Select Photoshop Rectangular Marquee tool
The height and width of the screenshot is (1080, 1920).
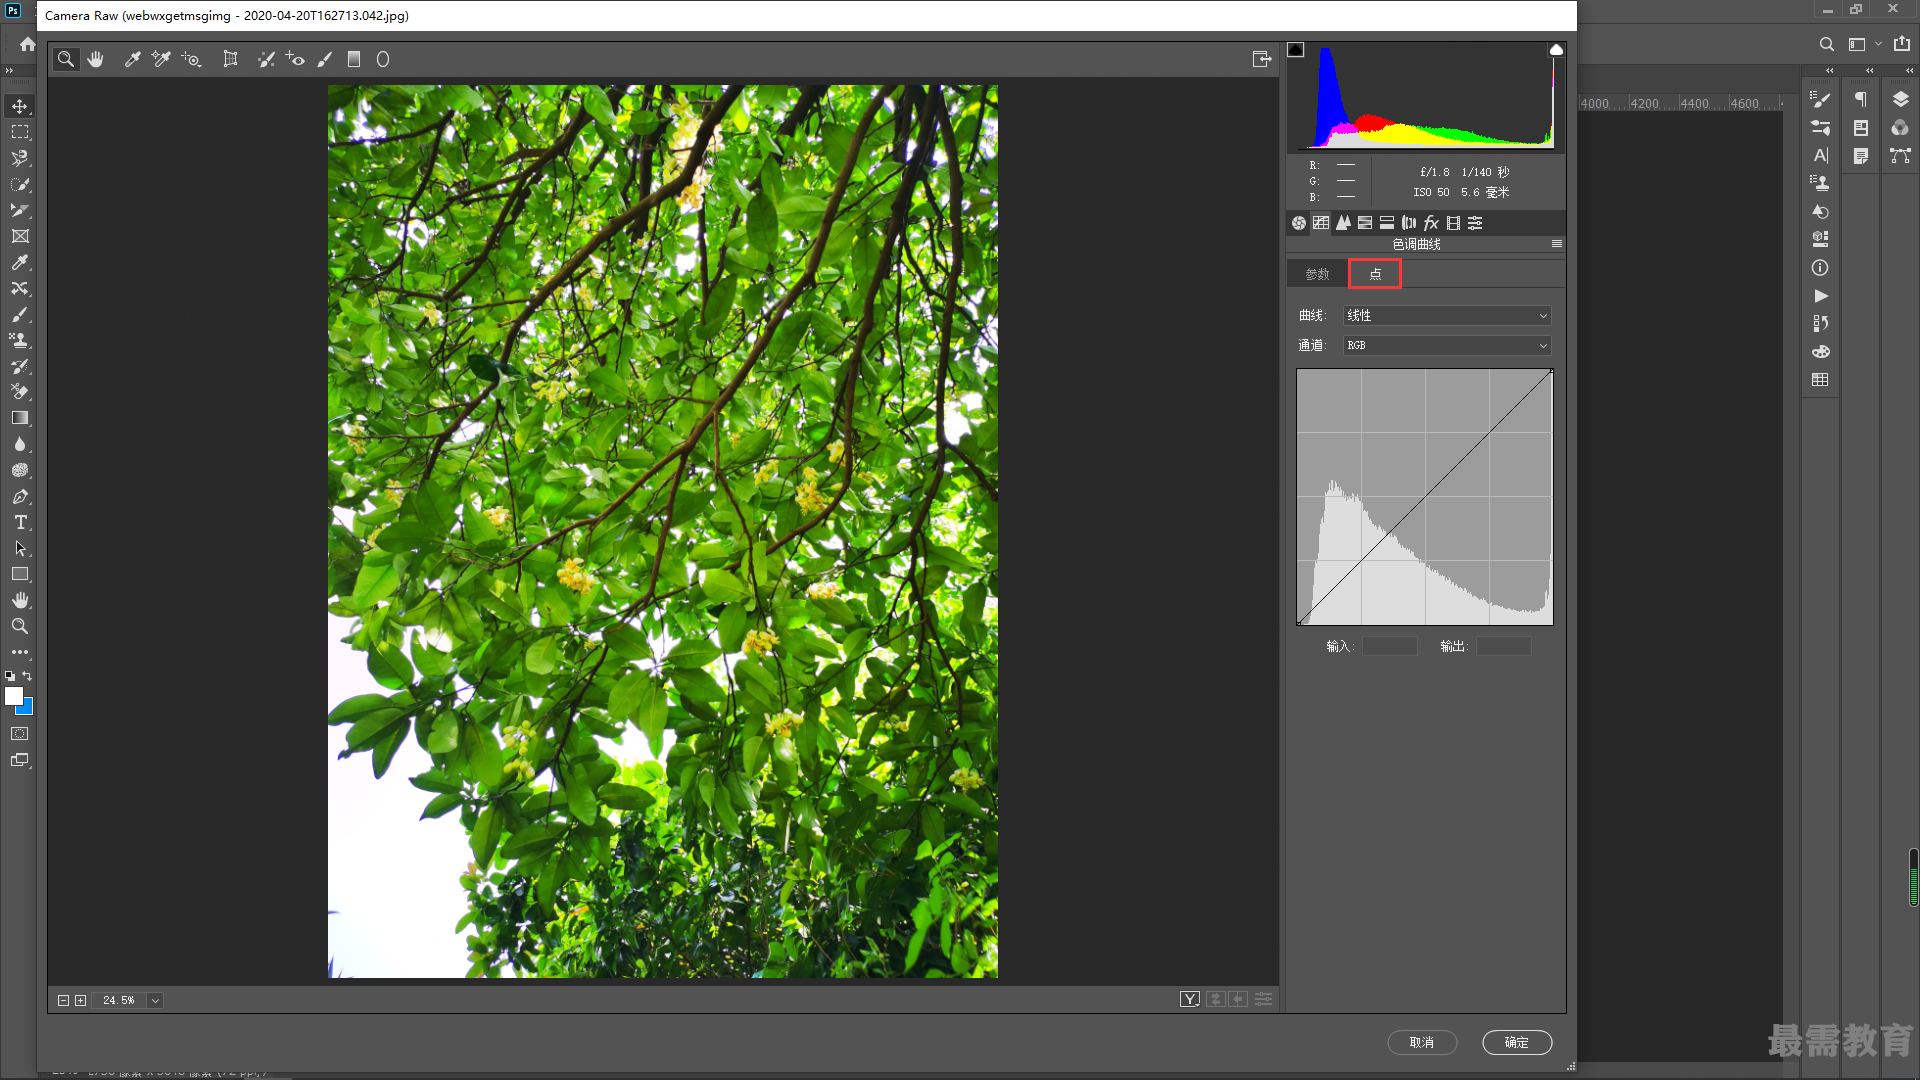[x=20, y=132]
